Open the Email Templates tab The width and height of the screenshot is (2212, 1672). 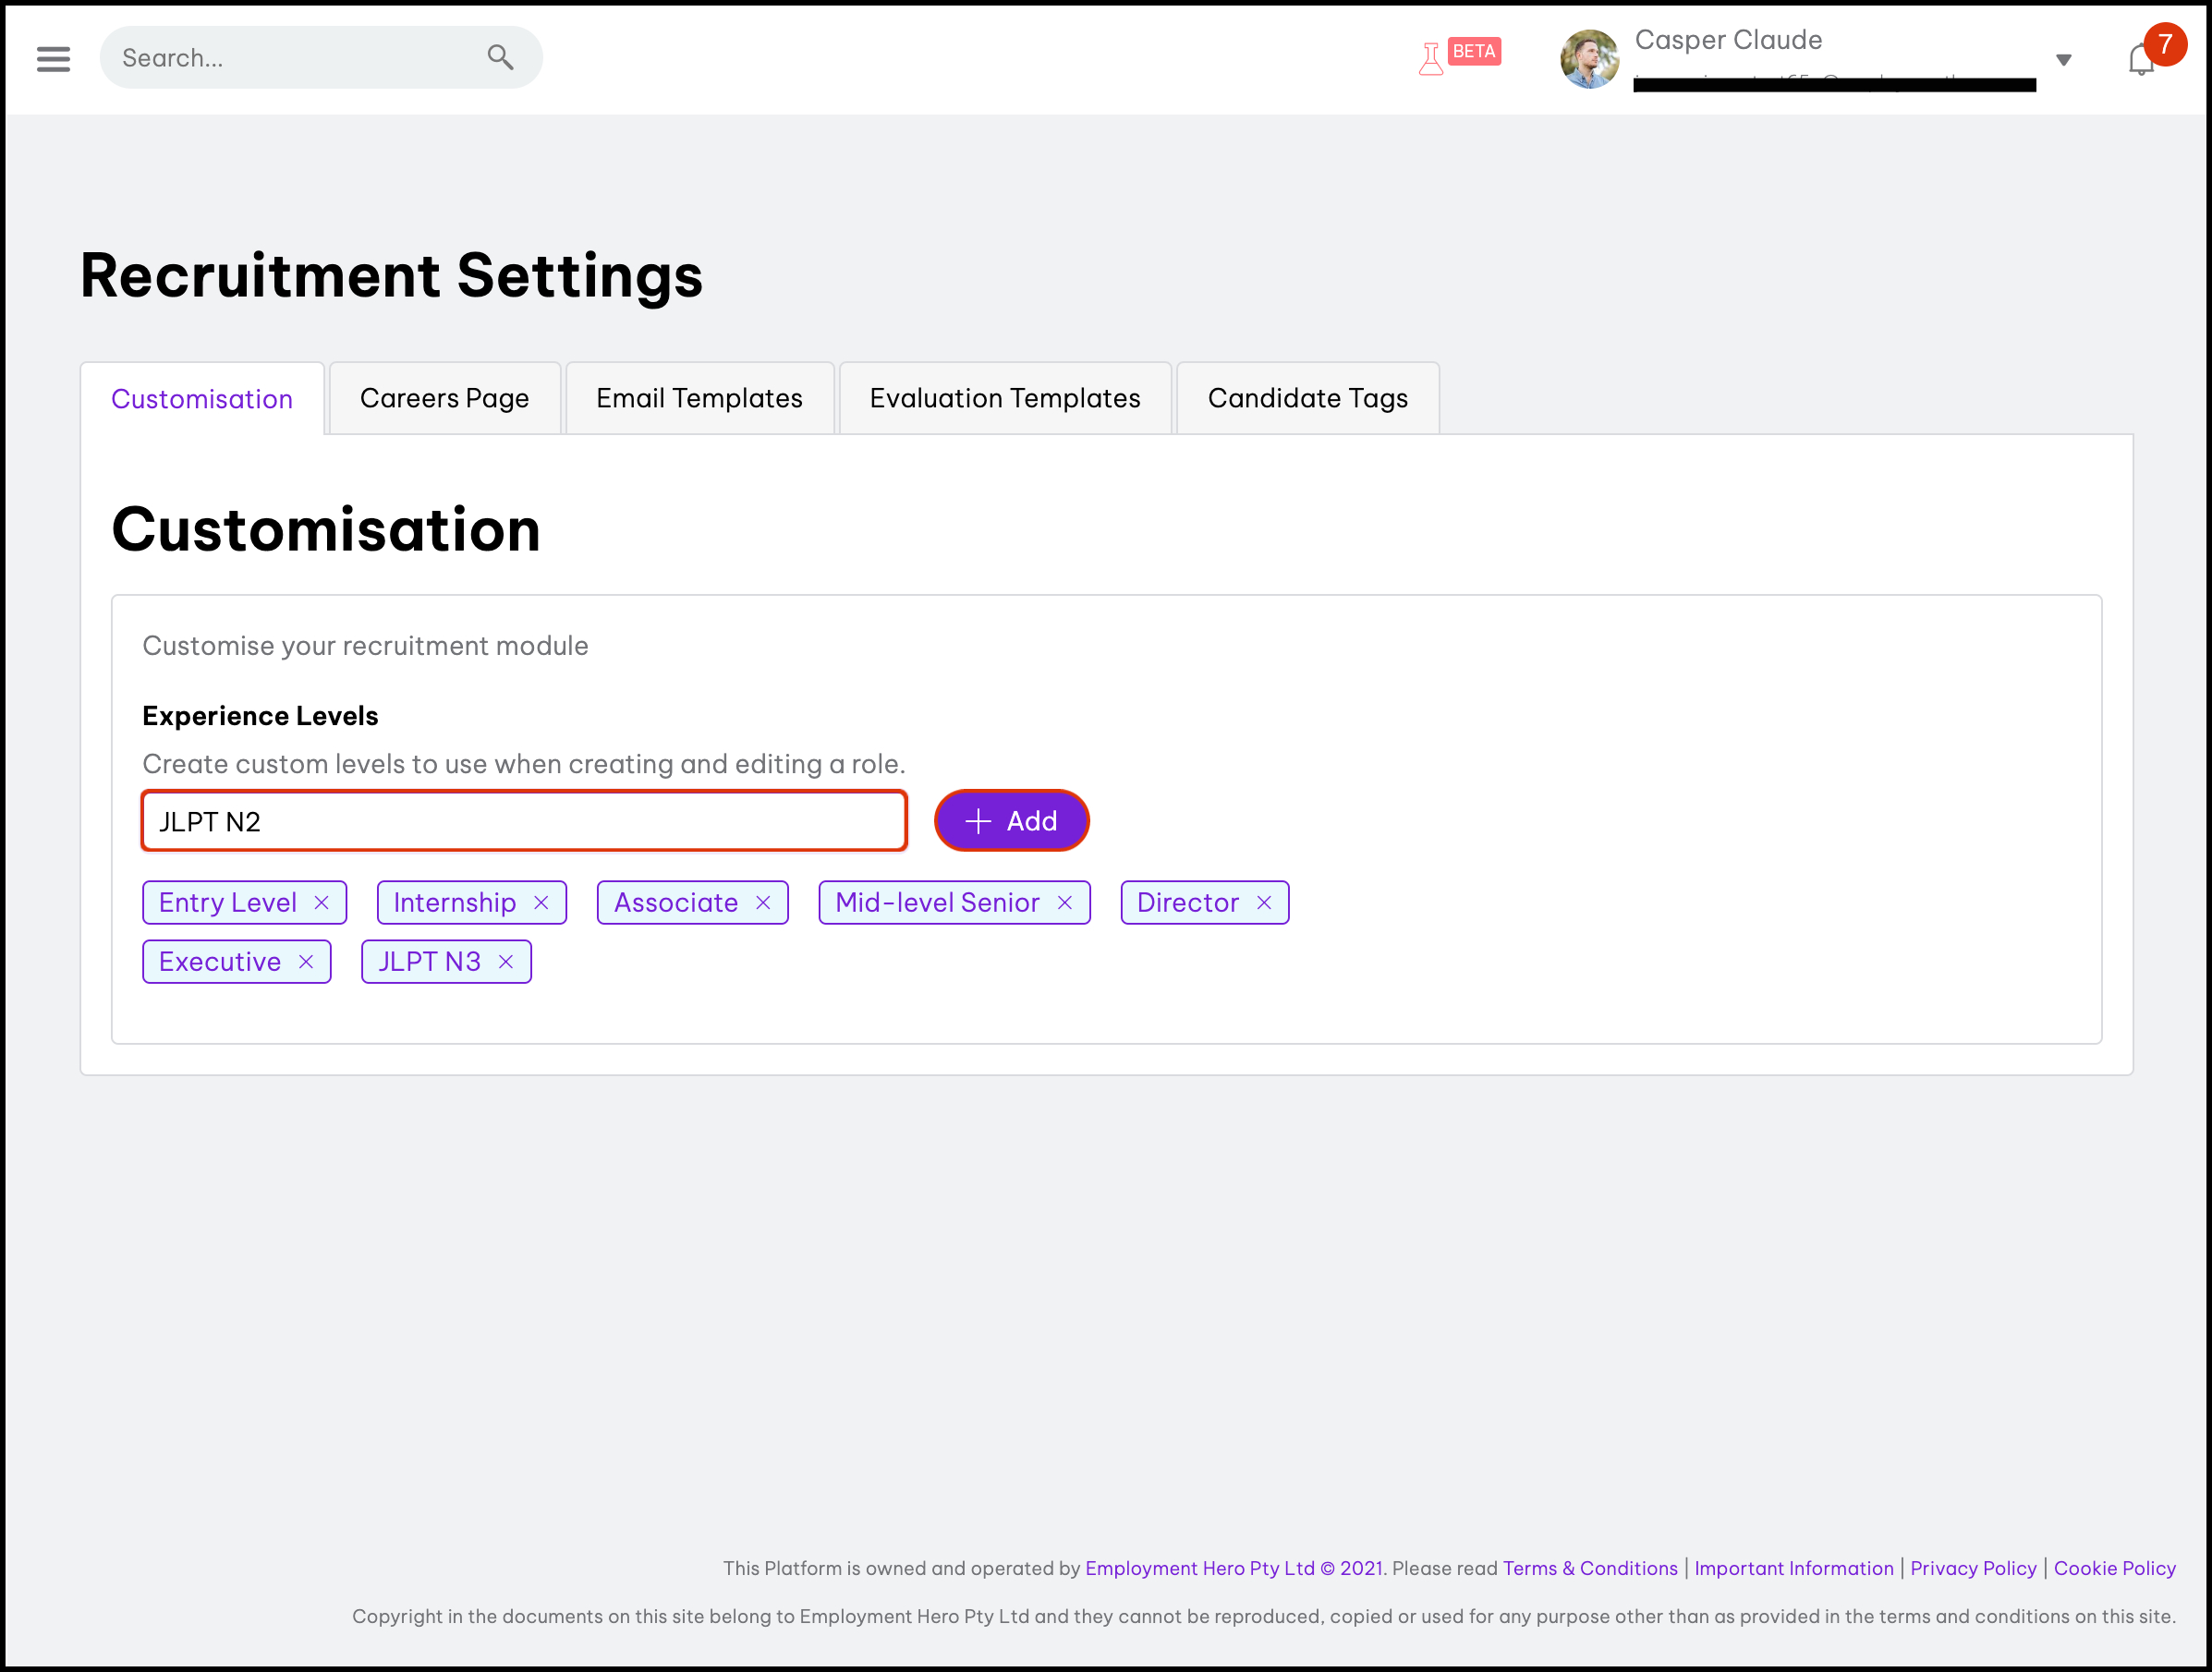point(699,398)
